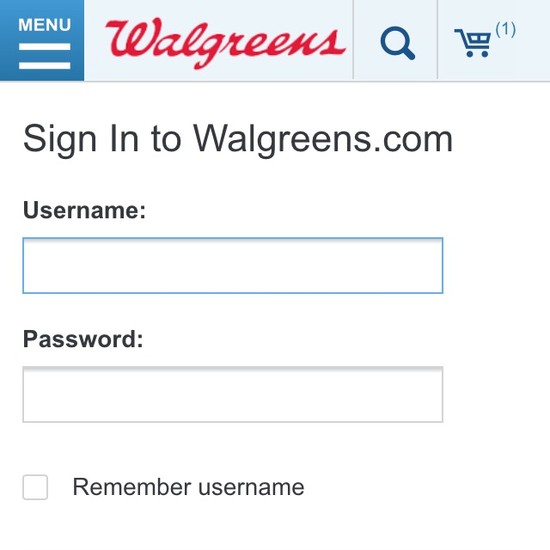The image size is (550, 550).
Task: Click the magnifying glass search icon
Action: pyautogui.click(x=398, y=43)
